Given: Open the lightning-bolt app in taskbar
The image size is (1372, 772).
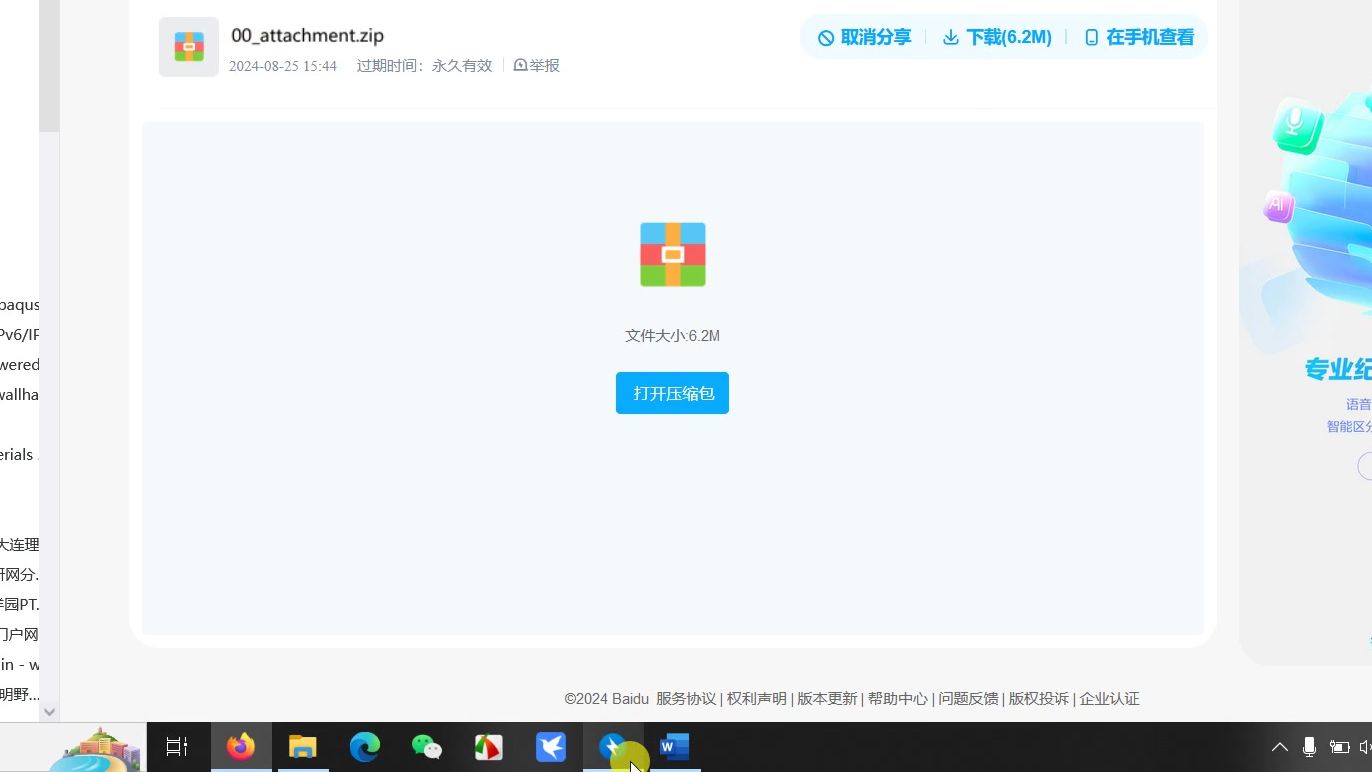Looking at the screenshot, I should (612, 747).
